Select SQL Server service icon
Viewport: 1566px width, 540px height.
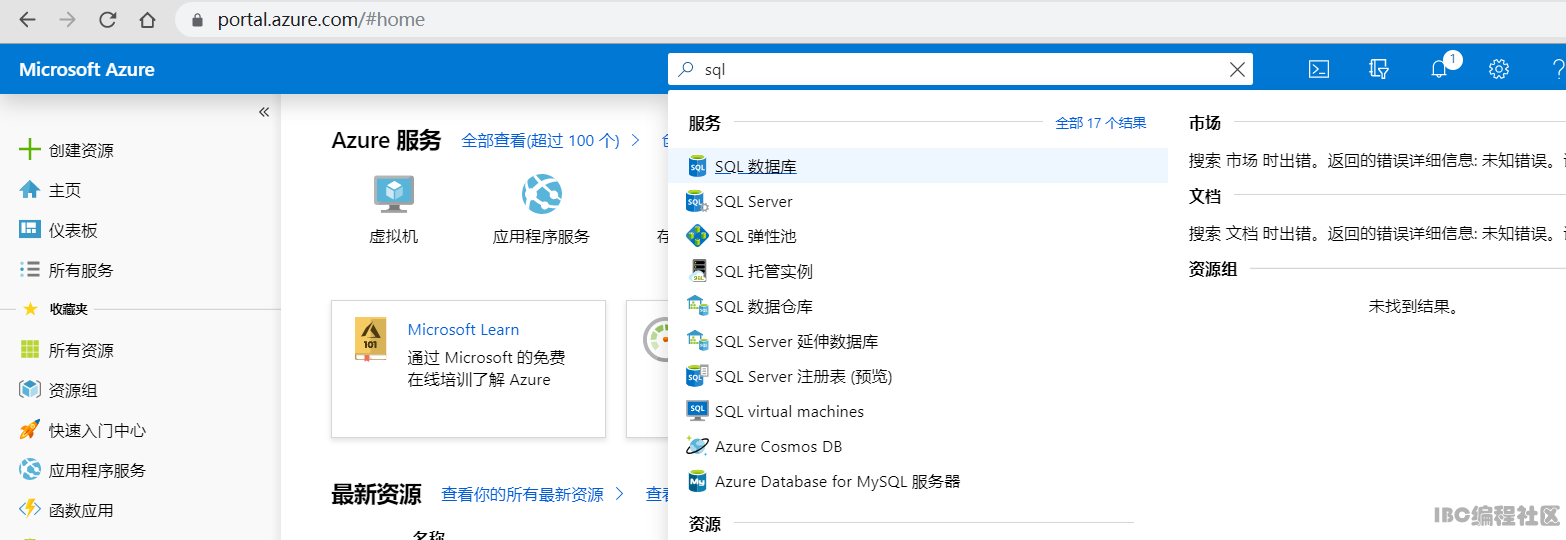(x=697, y=202)
